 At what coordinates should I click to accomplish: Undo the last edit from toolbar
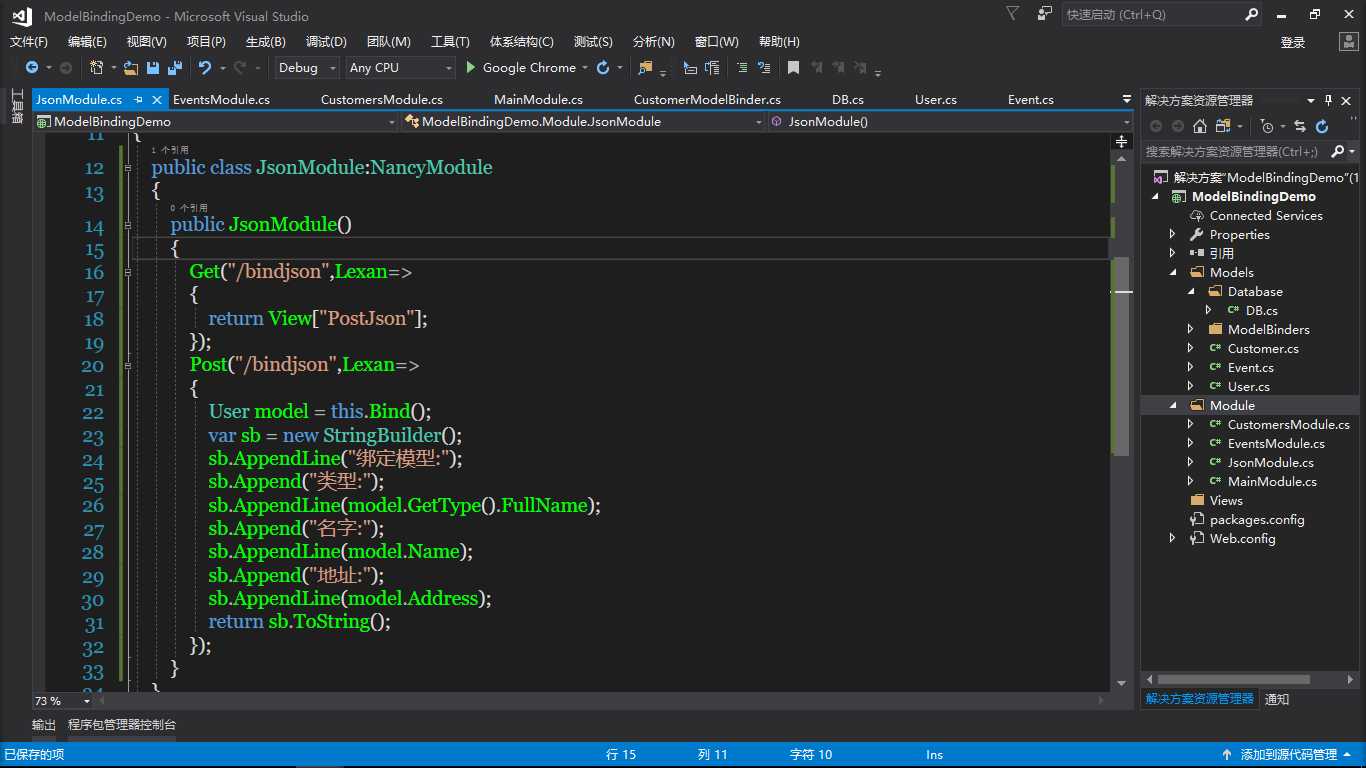tap(205, 68)
